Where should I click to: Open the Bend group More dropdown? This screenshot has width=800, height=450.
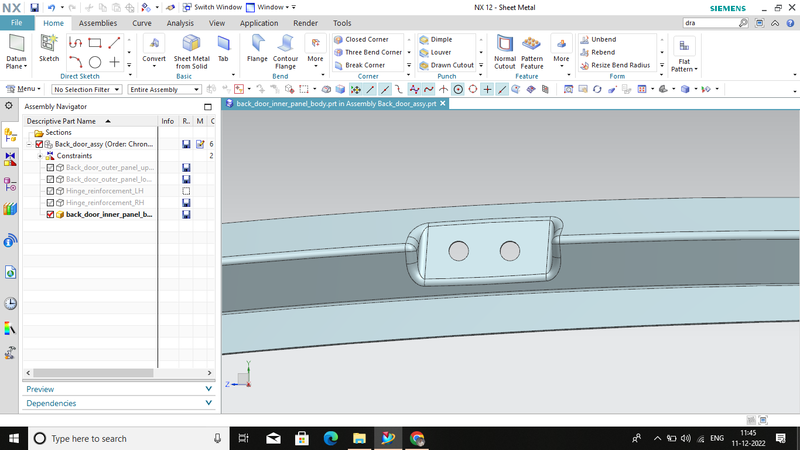pos(315,51)
